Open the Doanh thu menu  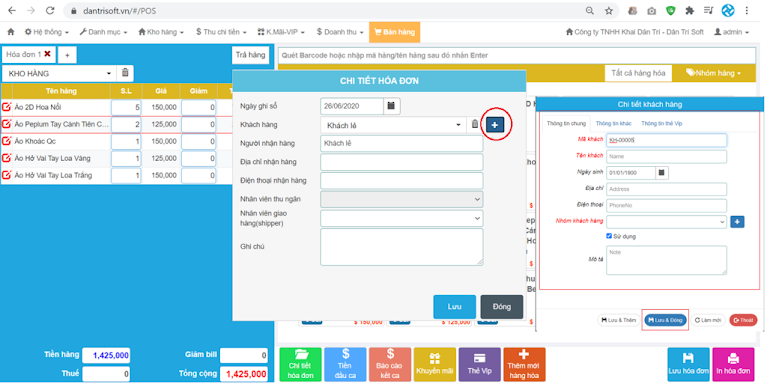click(340, 32)
